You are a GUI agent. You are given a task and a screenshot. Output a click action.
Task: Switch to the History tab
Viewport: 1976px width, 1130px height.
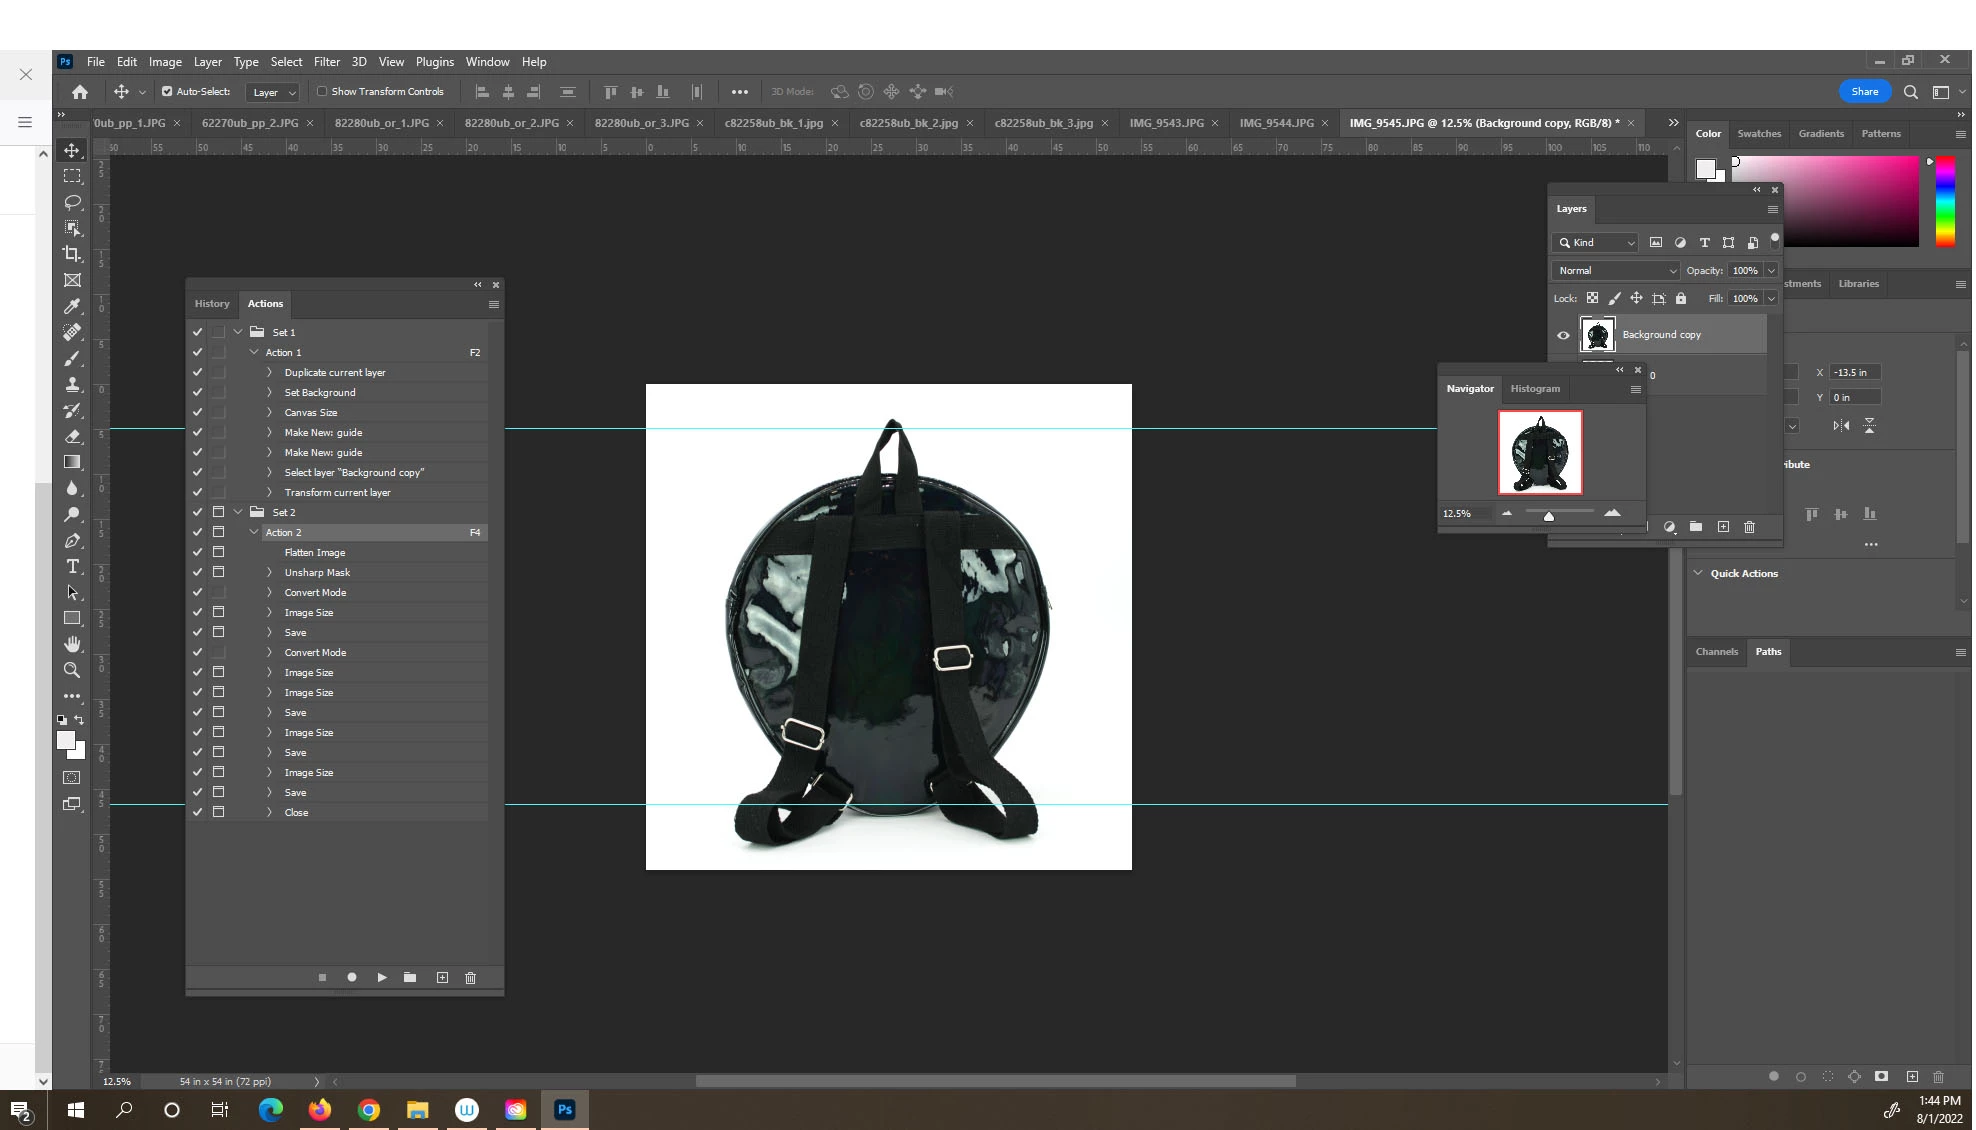pos(212,303)
